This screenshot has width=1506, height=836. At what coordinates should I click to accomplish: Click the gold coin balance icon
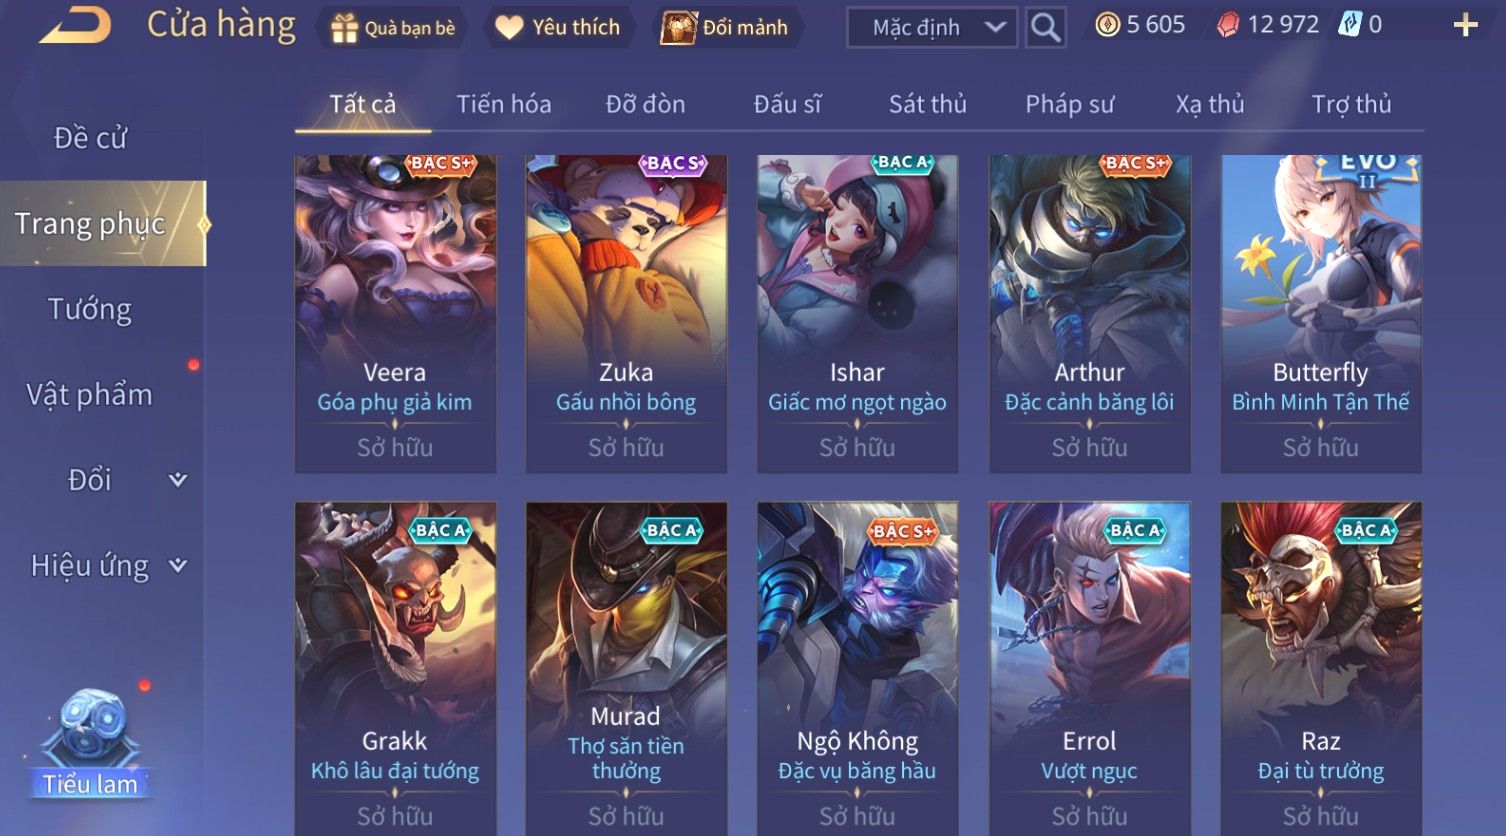[1107, 25]
